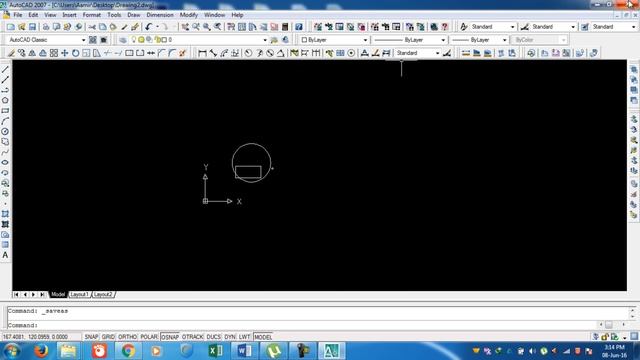Viewport: 640px width, 360px height.
Task: Click the coordinates readout in status bar
Action: click(36, 337)
